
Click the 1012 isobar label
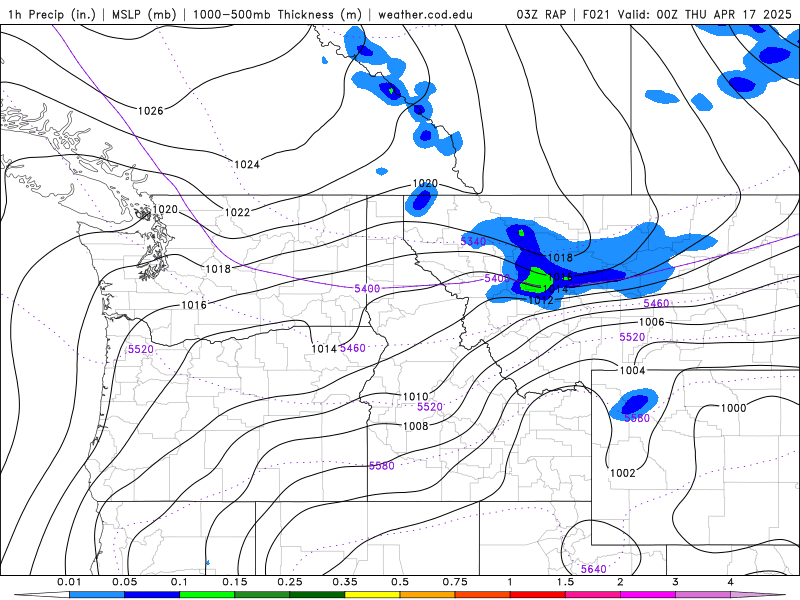coord(541,300)
